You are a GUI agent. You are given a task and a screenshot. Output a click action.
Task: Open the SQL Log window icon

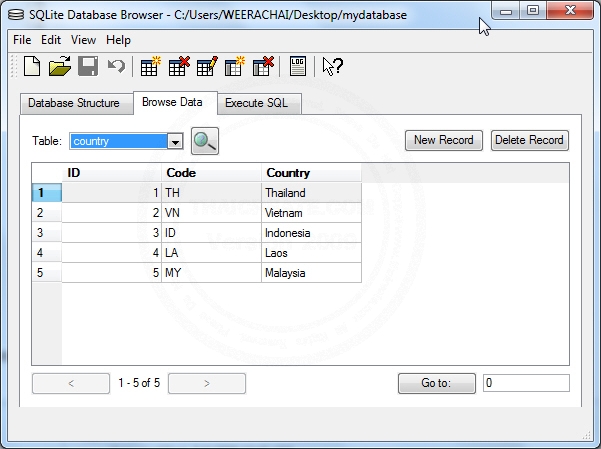tap(297, 67)
